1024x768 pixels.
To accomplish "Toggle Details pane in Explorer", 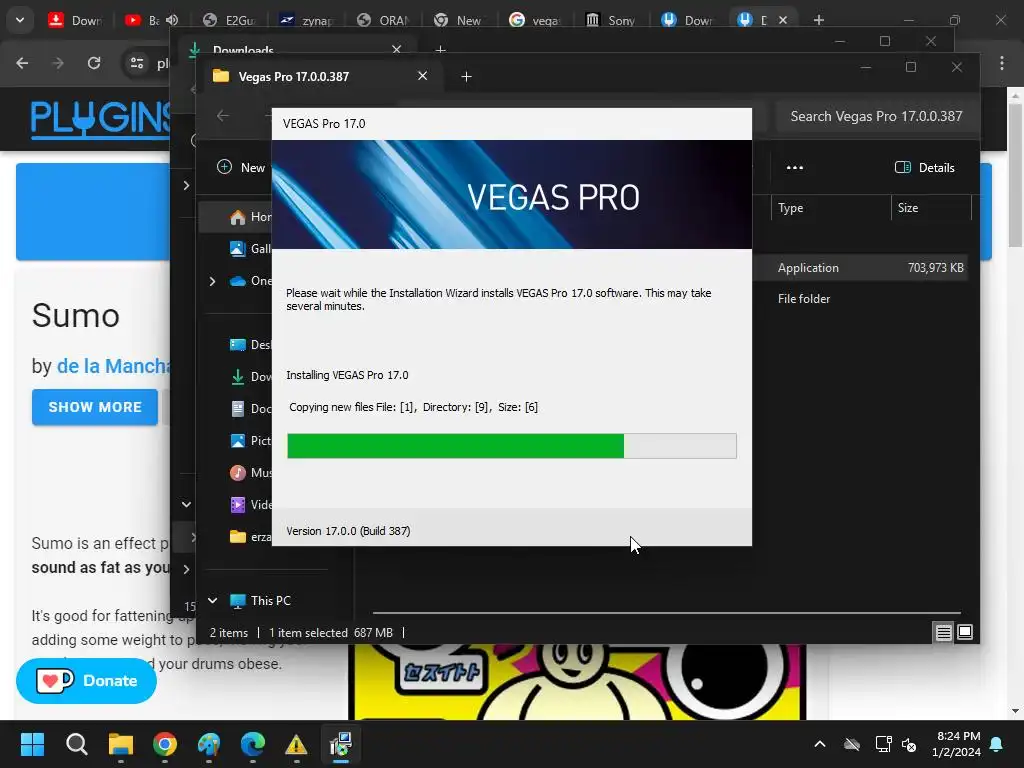I will click(x=925, y=168).
